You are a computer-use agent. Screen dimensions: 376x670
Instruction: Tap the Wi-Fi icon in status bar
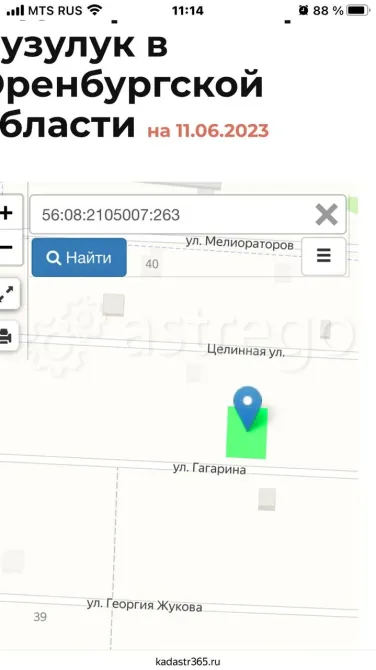click(95, 10)
